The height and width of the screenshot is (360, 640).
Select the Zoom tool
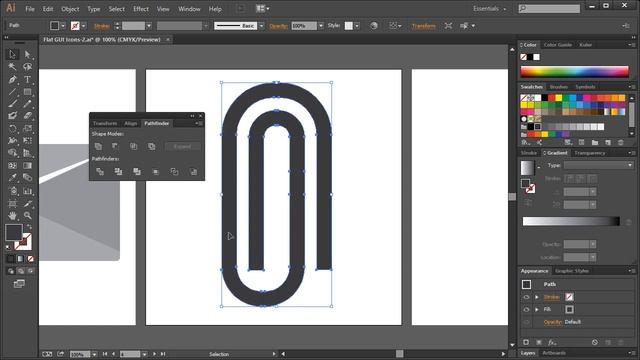coord(27,216)
